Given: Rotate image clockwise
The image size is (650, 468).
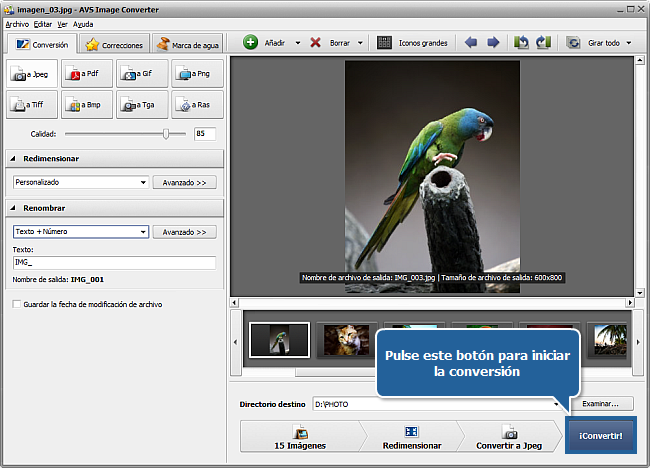Looking at the screenshot, I should 543,42.
